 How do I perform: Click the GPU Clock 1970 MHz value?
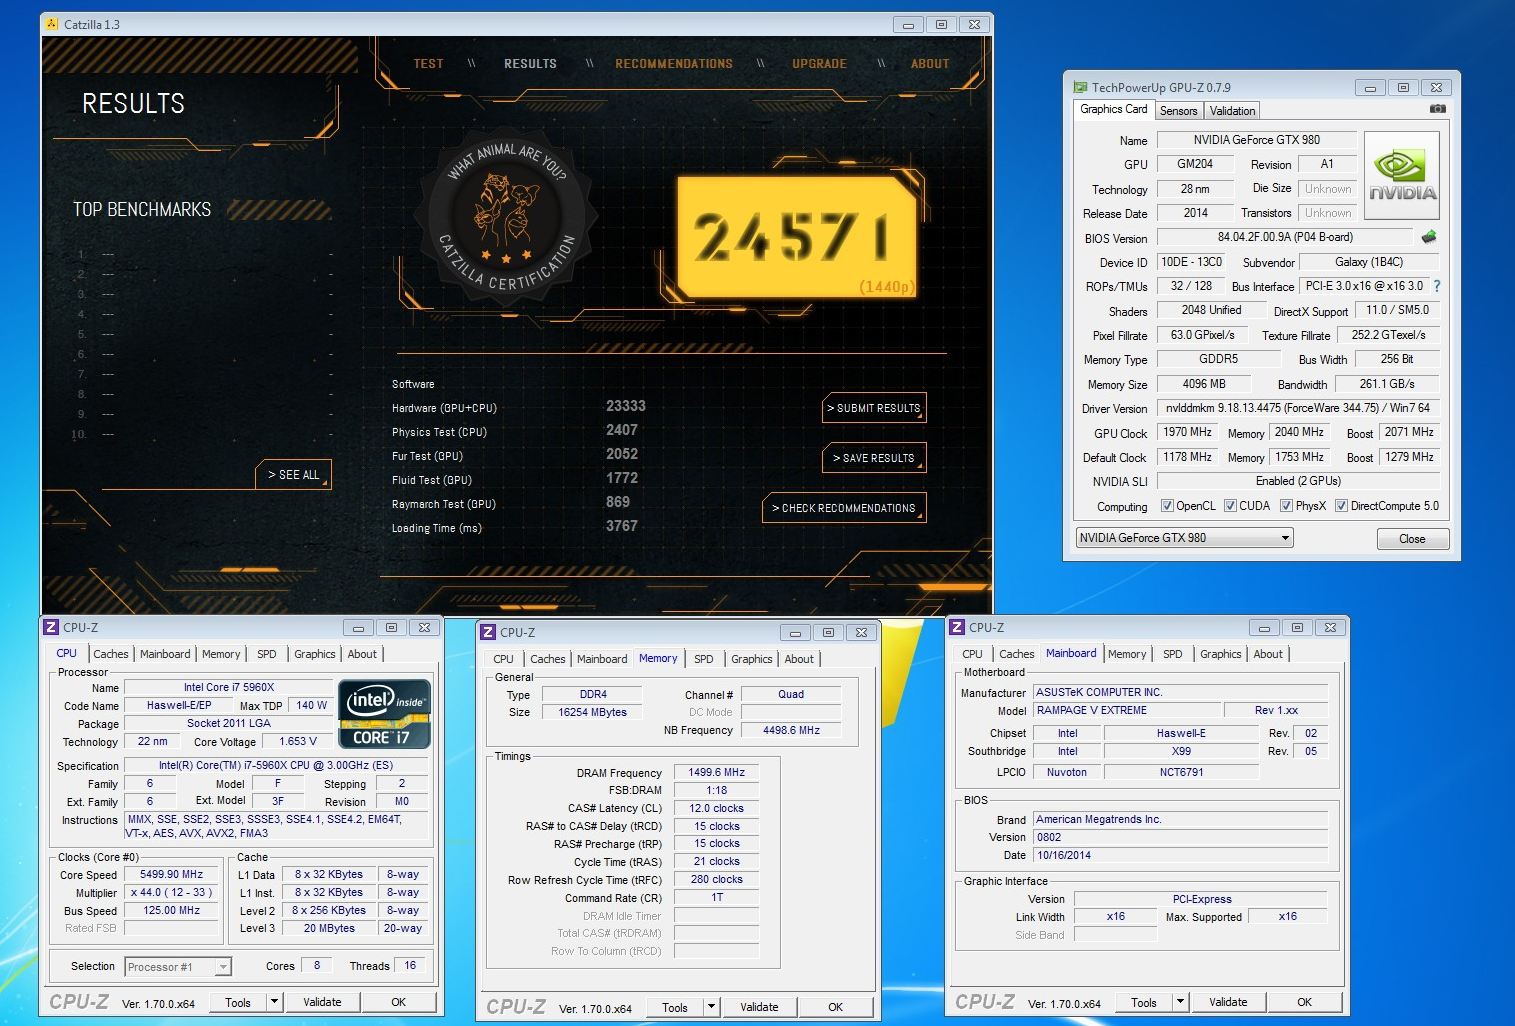tap(1187, 432)
